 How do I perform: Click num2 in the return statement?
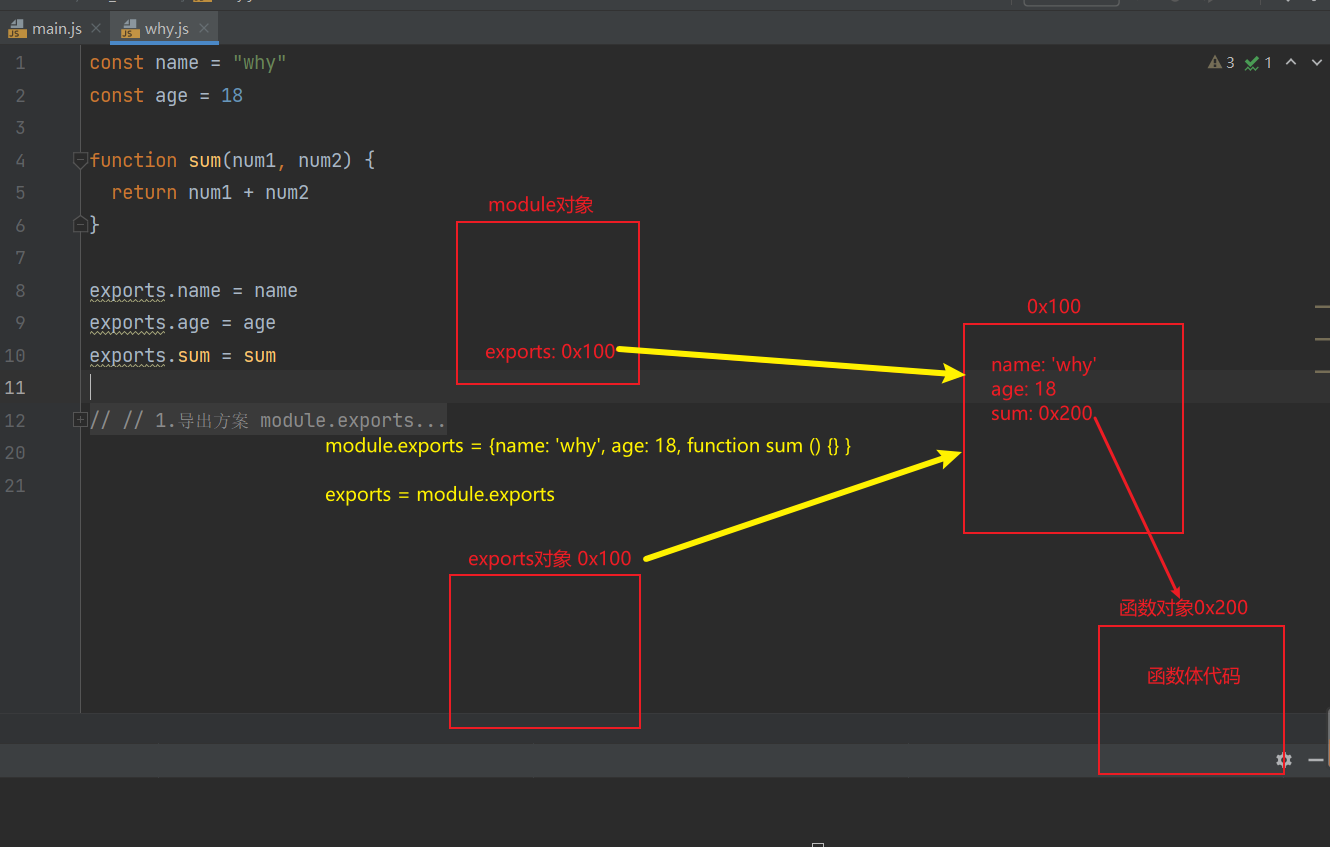(x=287, y=193)
